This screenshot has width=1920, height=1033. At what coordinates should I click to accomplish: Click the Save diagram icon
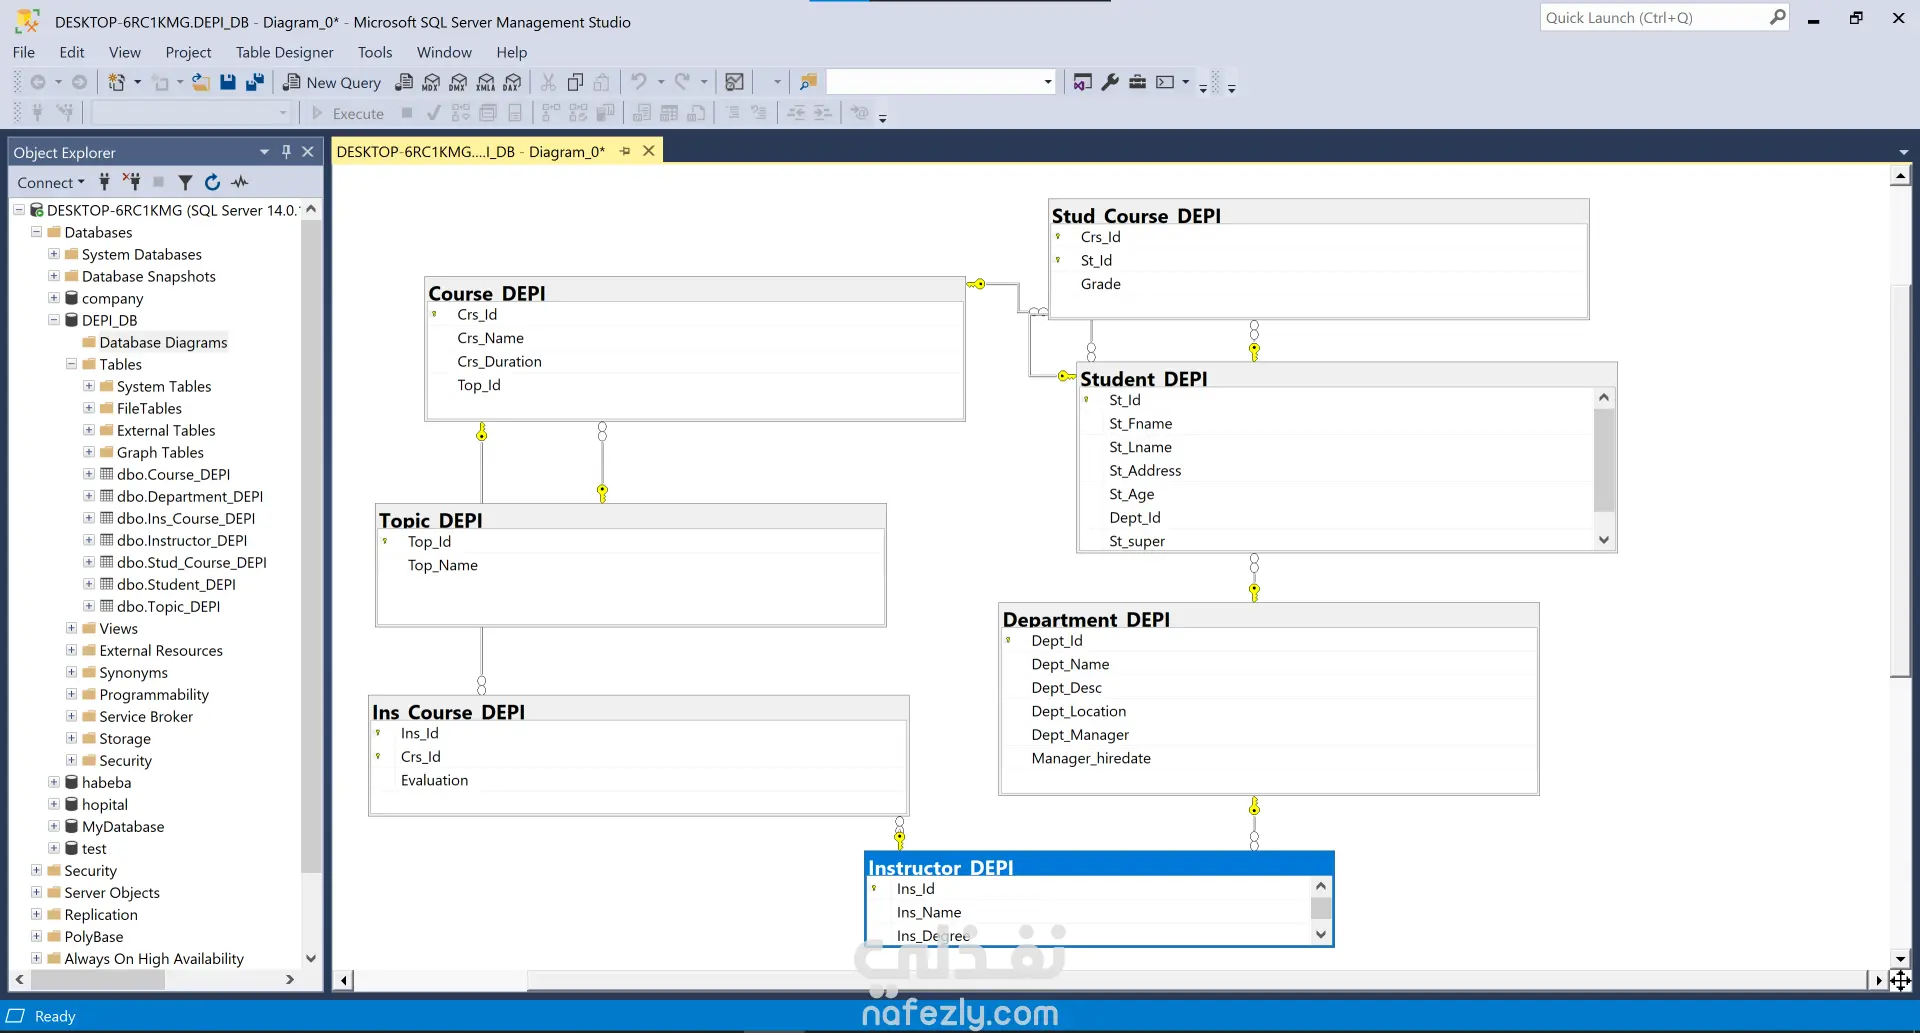point(228,82)
